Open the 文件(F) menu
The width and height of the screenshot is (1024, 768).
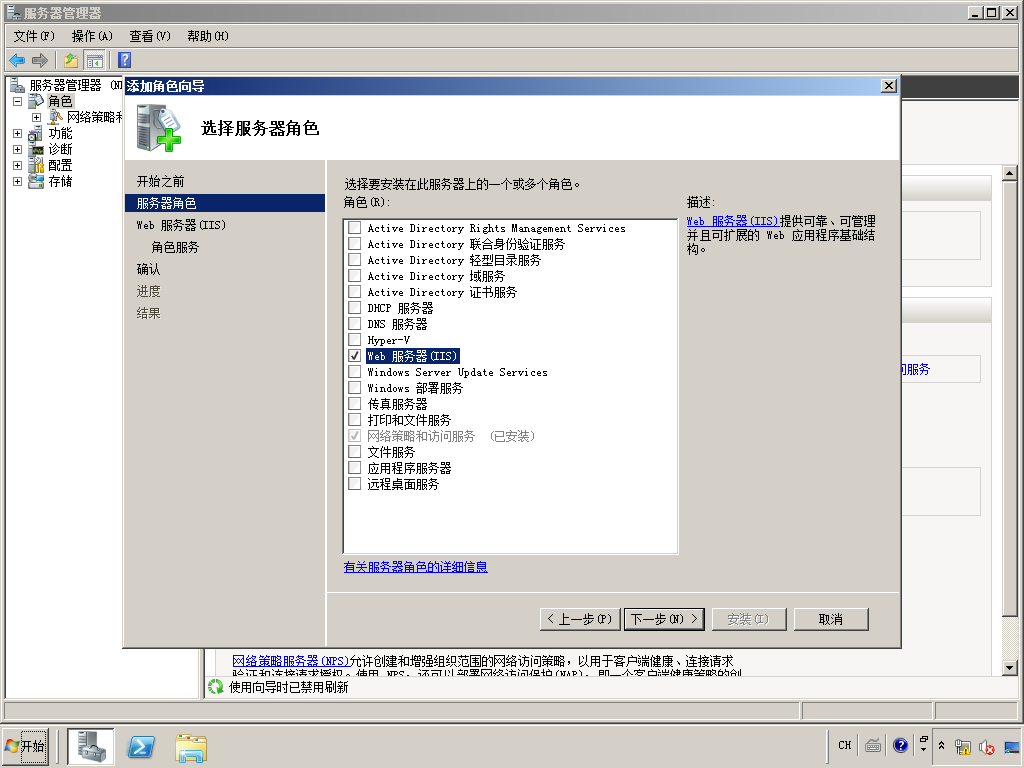[x=34, y=36]
